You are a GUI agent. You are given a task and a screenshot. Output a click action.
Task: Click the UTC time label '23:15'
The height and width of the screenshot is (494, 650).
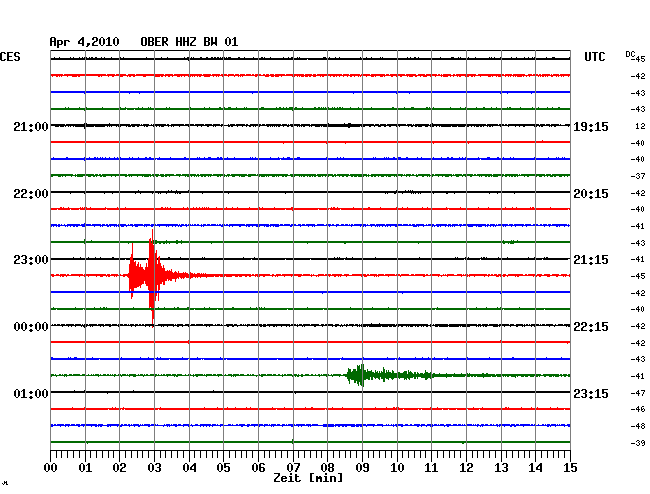[x=591, y=393]
